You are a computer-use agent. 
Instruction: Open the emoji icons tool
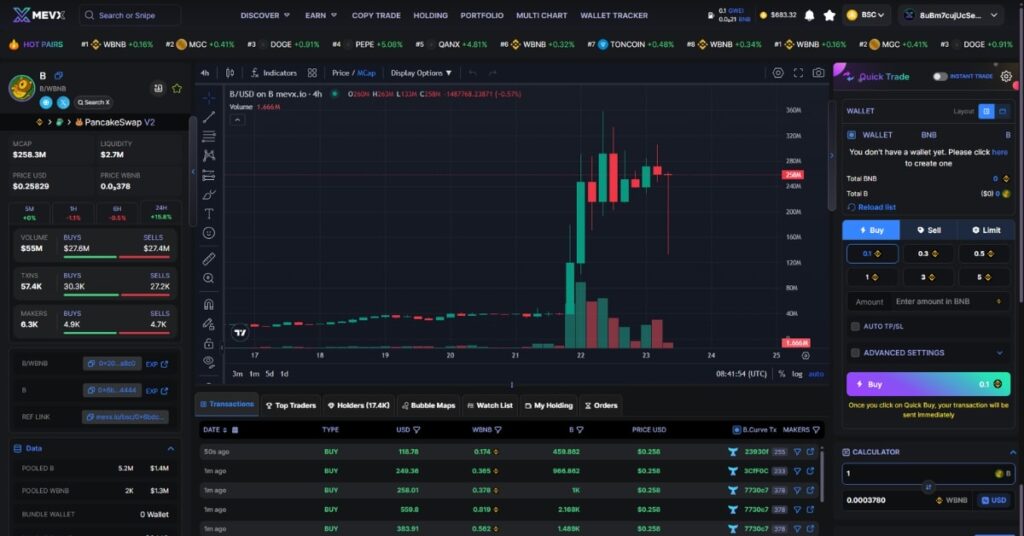[209, 233]
